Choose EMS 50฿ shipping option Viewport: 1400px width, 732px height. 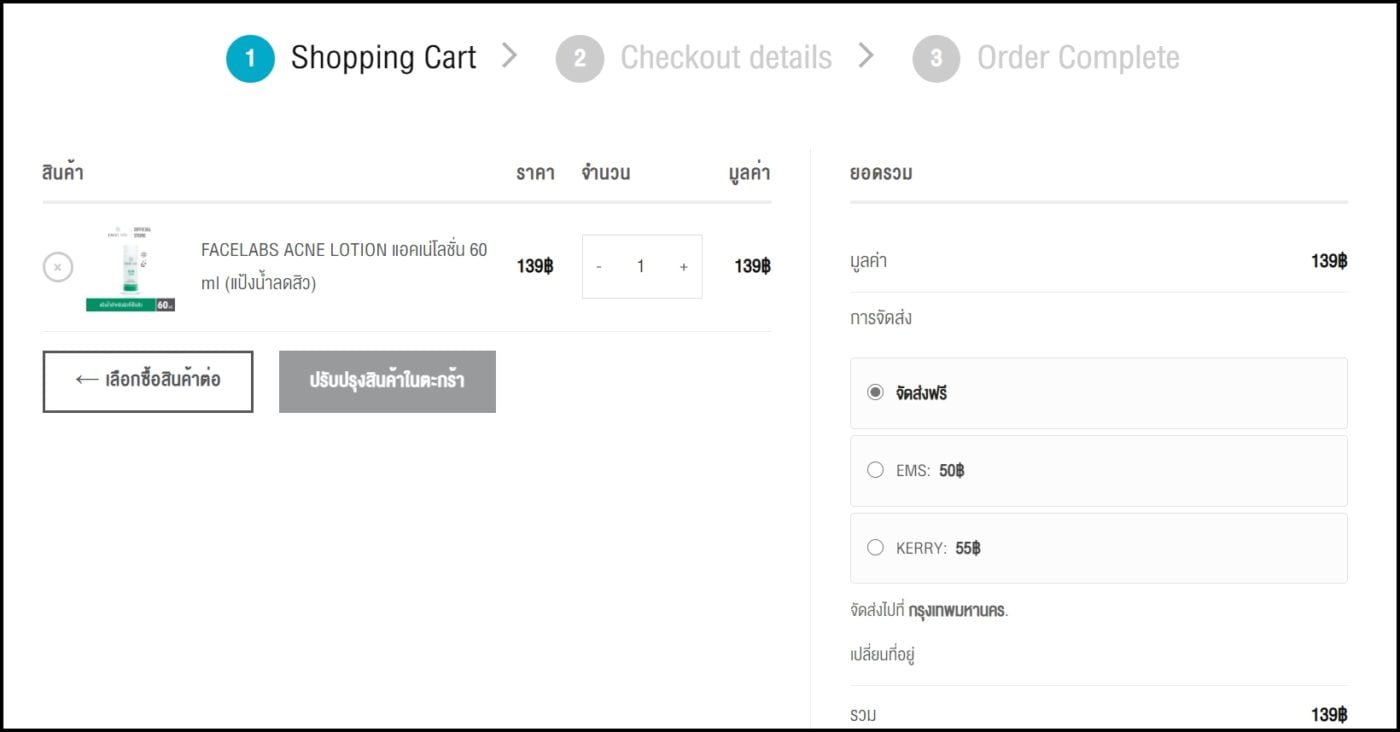coord(876,470)
